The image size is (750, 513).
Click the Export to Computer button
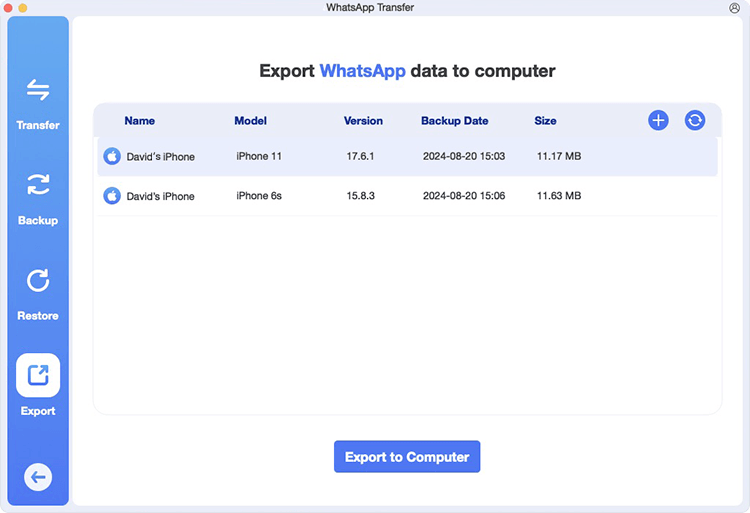click(407, 457)
